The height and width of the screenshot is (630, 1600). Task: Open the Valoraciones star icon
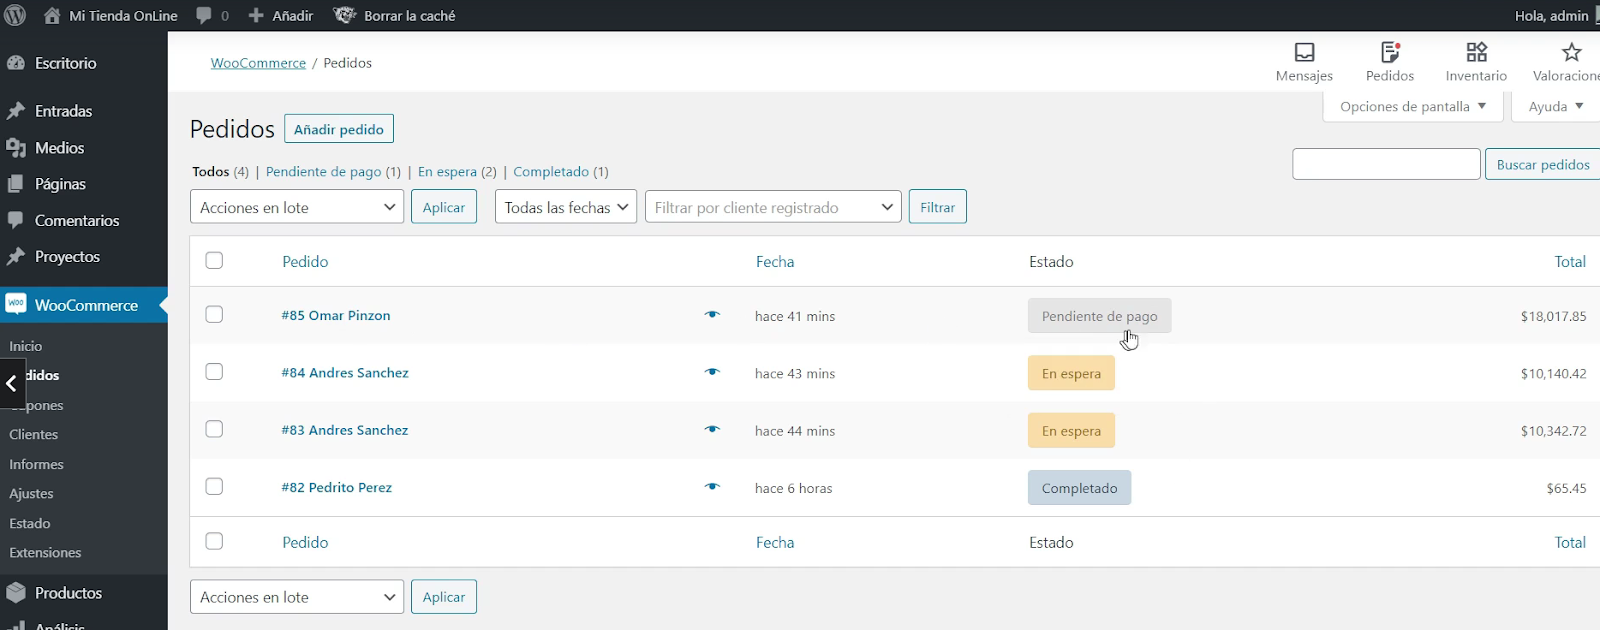1571,51
